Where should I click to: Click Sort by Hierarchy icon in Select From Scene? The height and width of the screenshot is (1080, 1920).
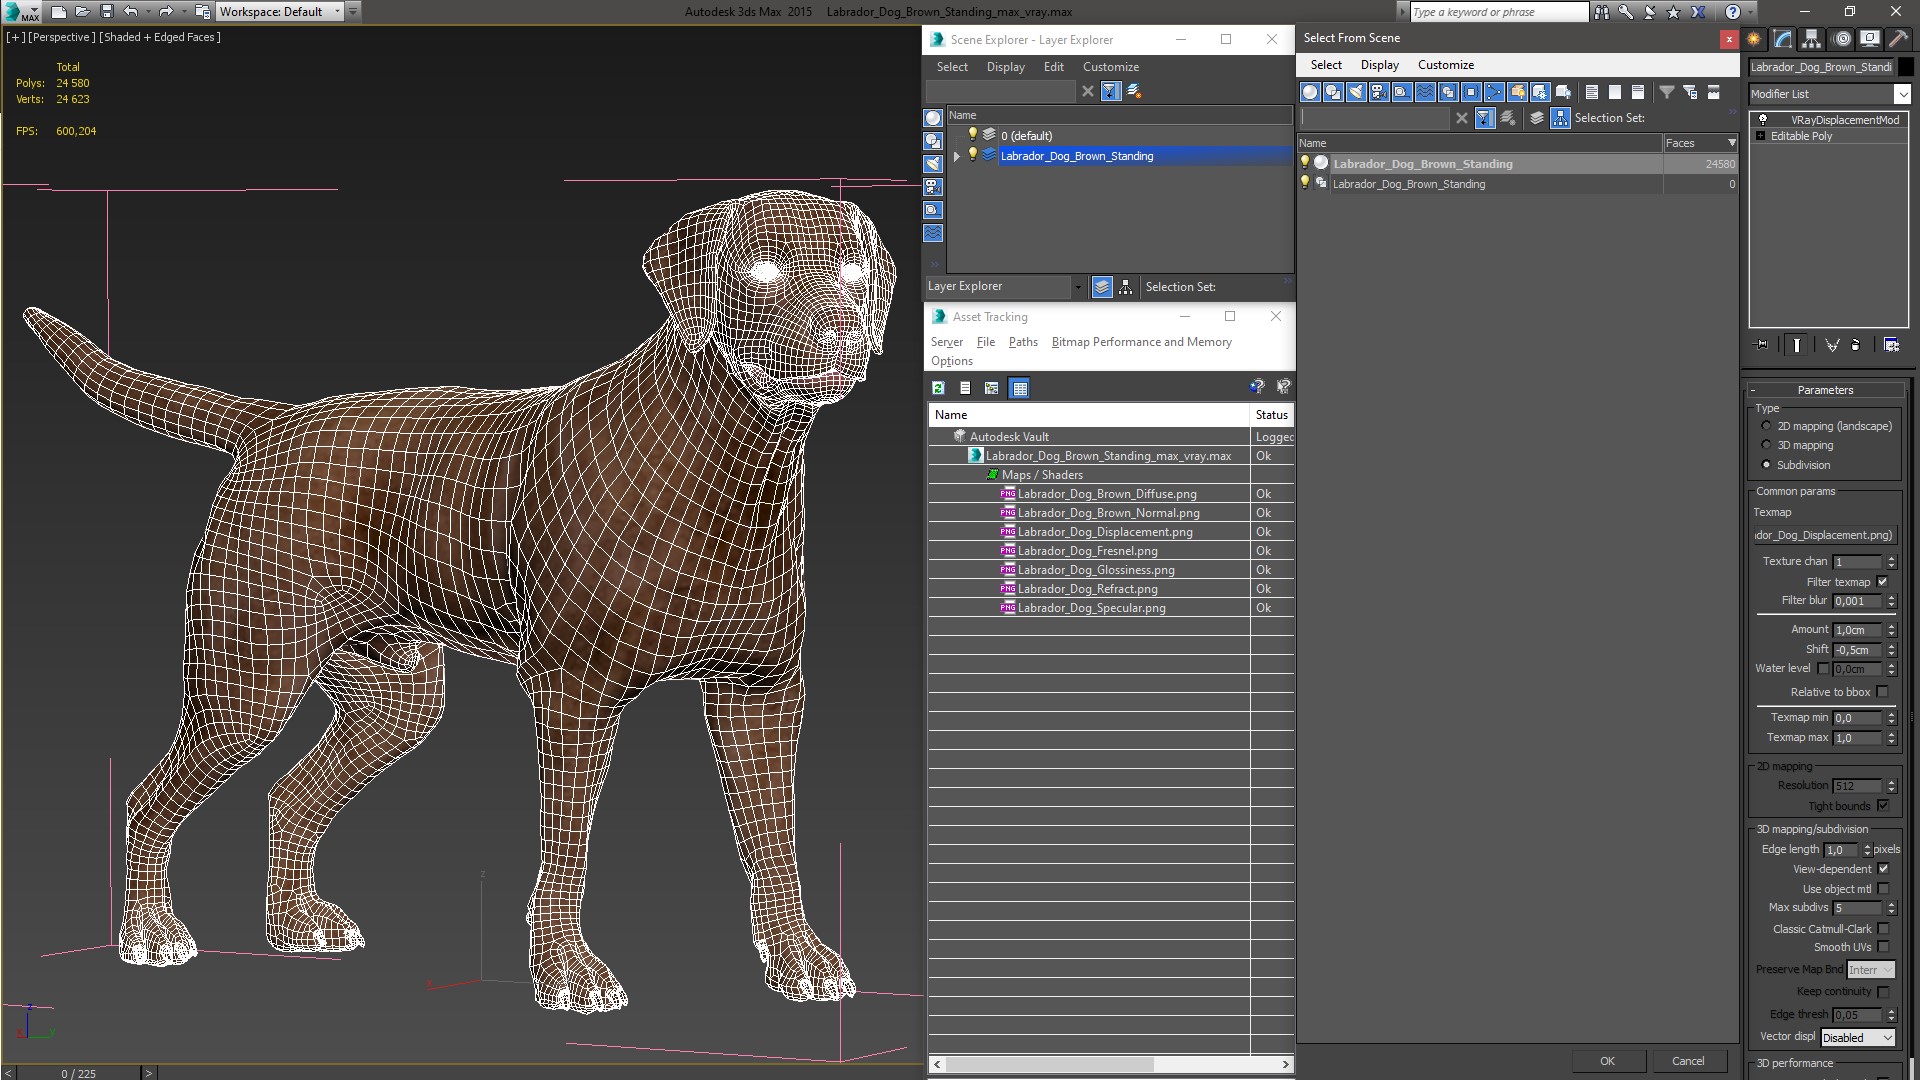pos(1561,118)
